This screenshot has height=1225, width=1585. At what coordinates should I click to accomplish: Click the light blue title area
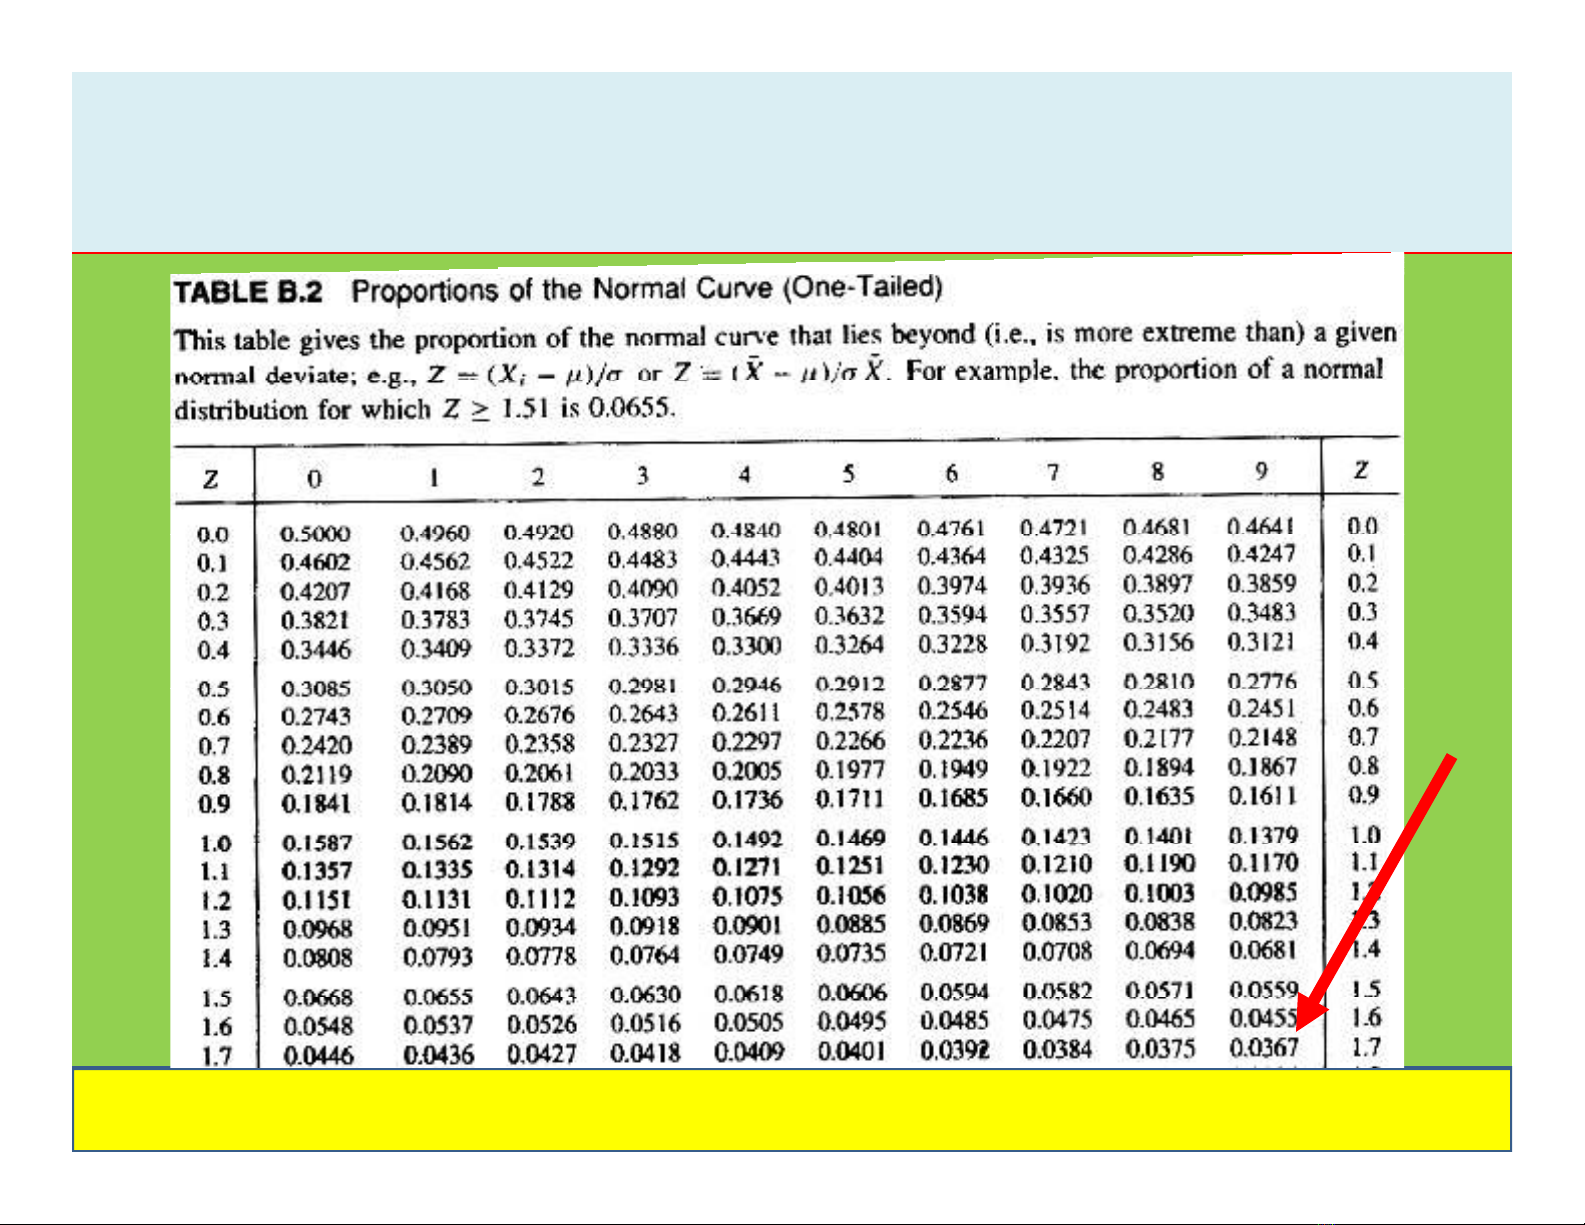tap(791, 161)
